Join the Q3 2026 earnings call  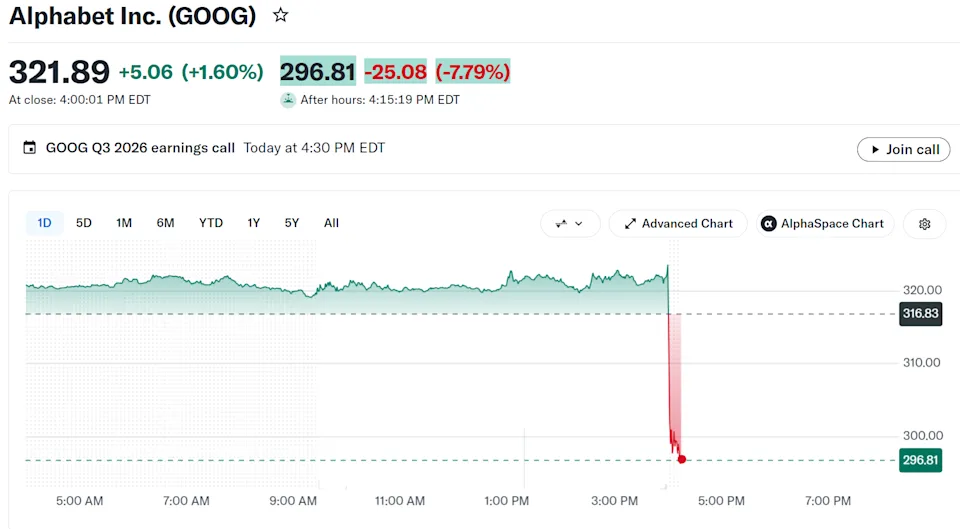tap(904, 149)
